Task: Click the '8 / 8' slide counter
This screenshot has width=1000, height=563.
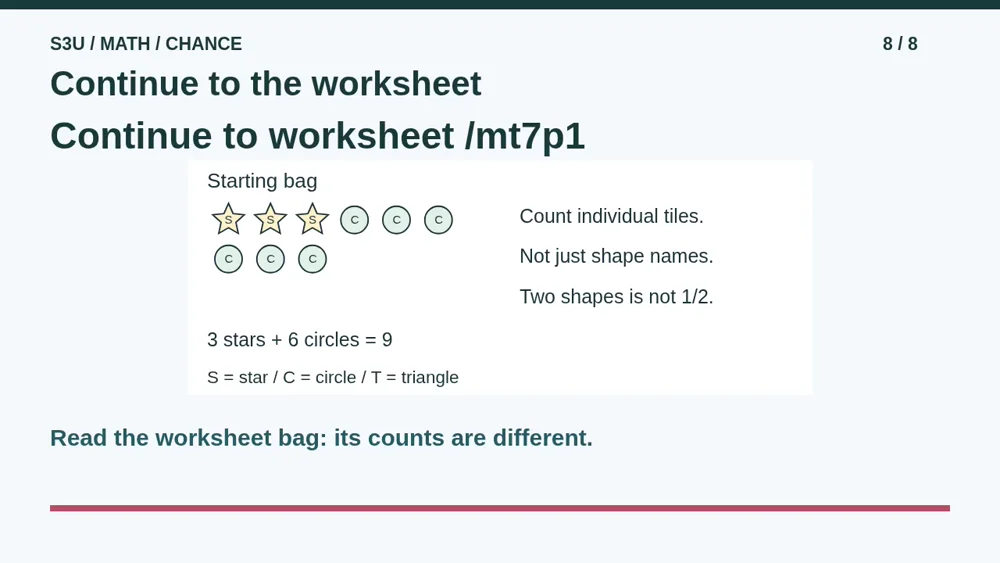Action: pyautogui.click(x=900, y=44)
